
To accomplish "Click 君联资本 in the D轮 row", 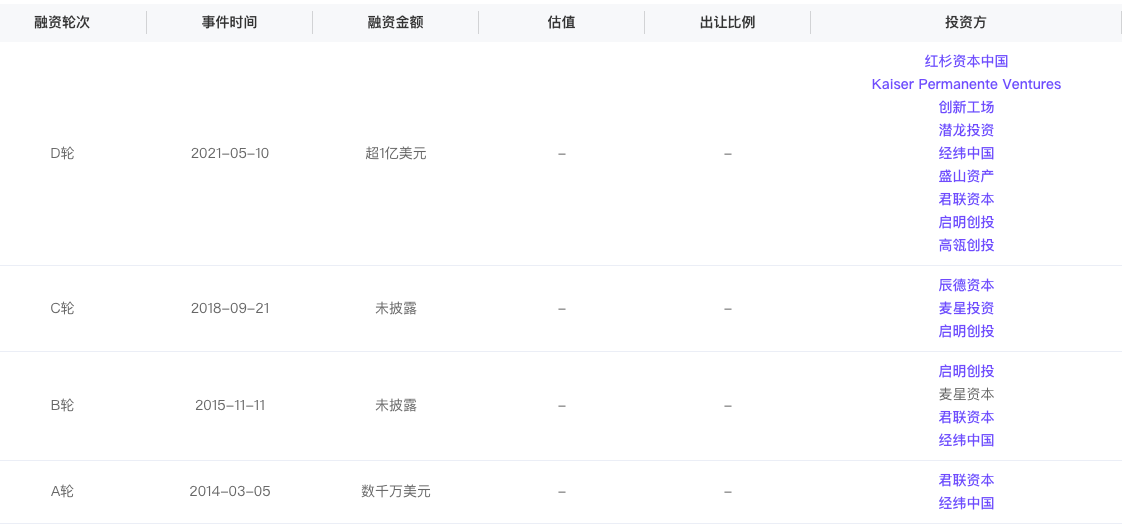I will click(x=966, y=199).
